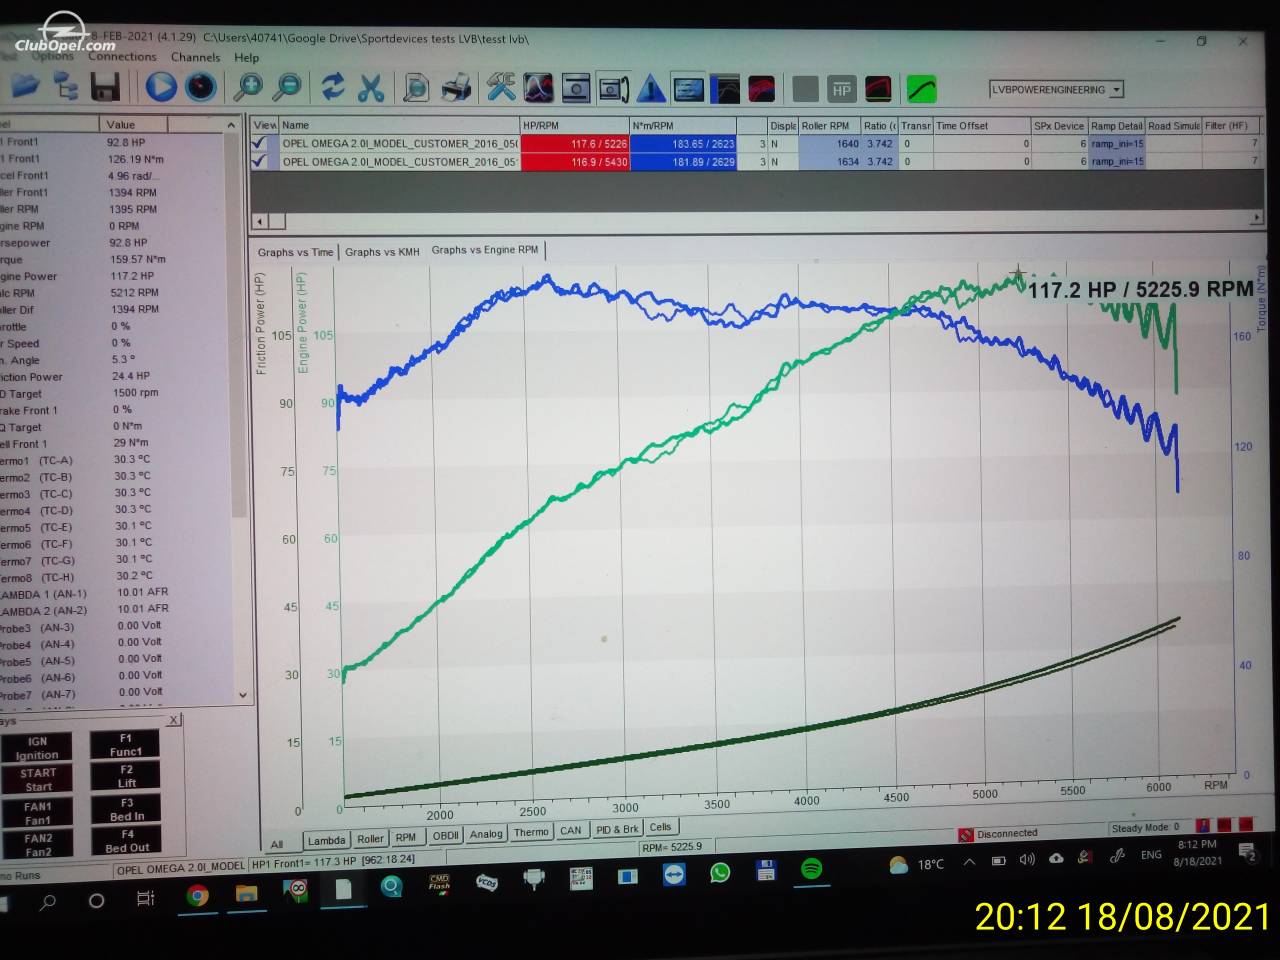Select the PID & Brk tab
This screenshot has height=960, width=1280.
[x=617, y=829]
